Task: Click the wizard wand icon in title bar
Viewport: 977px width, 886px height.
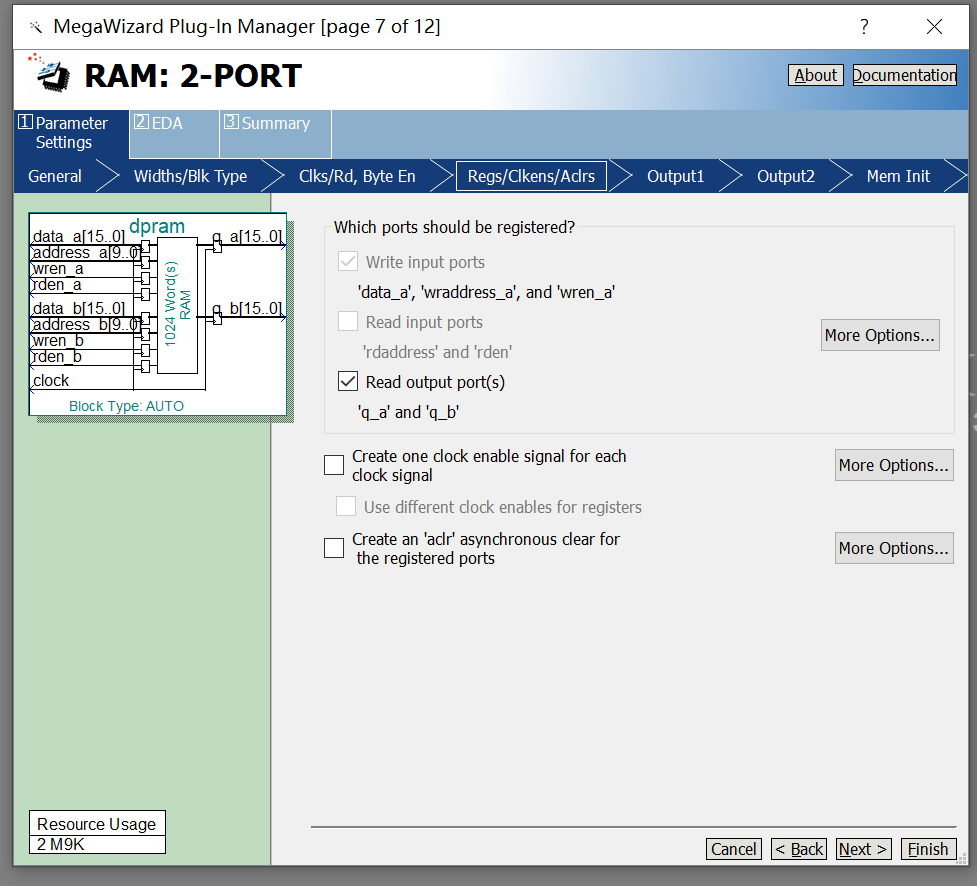Action: coord(35,27)
